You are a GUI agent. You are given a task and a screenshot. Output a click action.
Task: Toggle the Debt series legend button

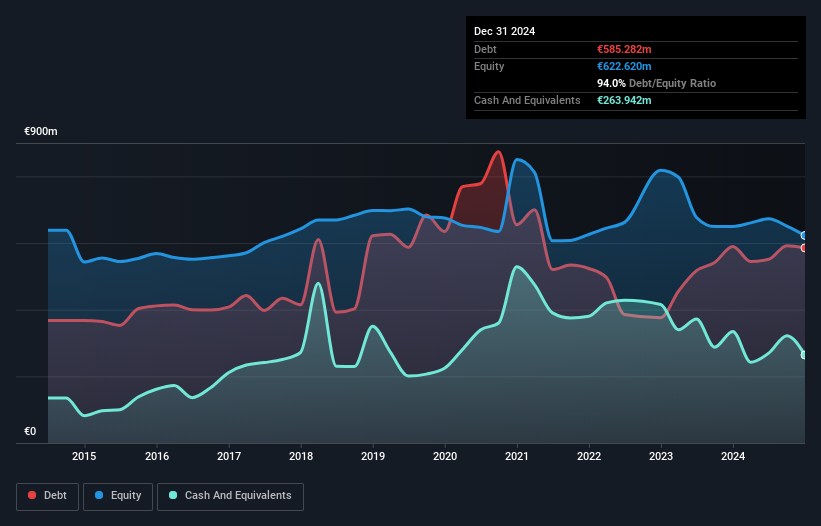click(48, 496)
